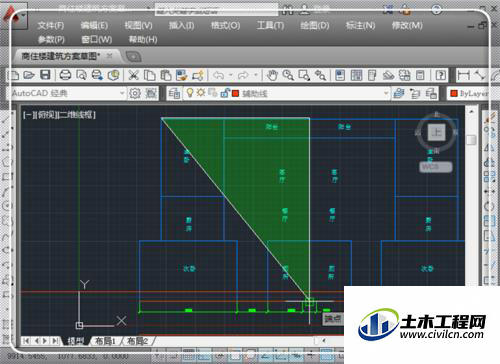
Task: Click the Zoom Window icon
Action: tap(304, 75)
